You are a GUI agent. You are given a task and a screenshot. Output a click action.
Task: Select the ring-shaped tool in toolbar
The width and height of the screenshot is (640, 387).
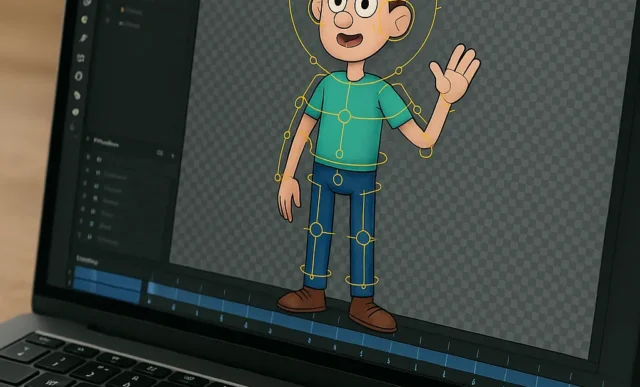pyautogui.click(x=79, y=76)
